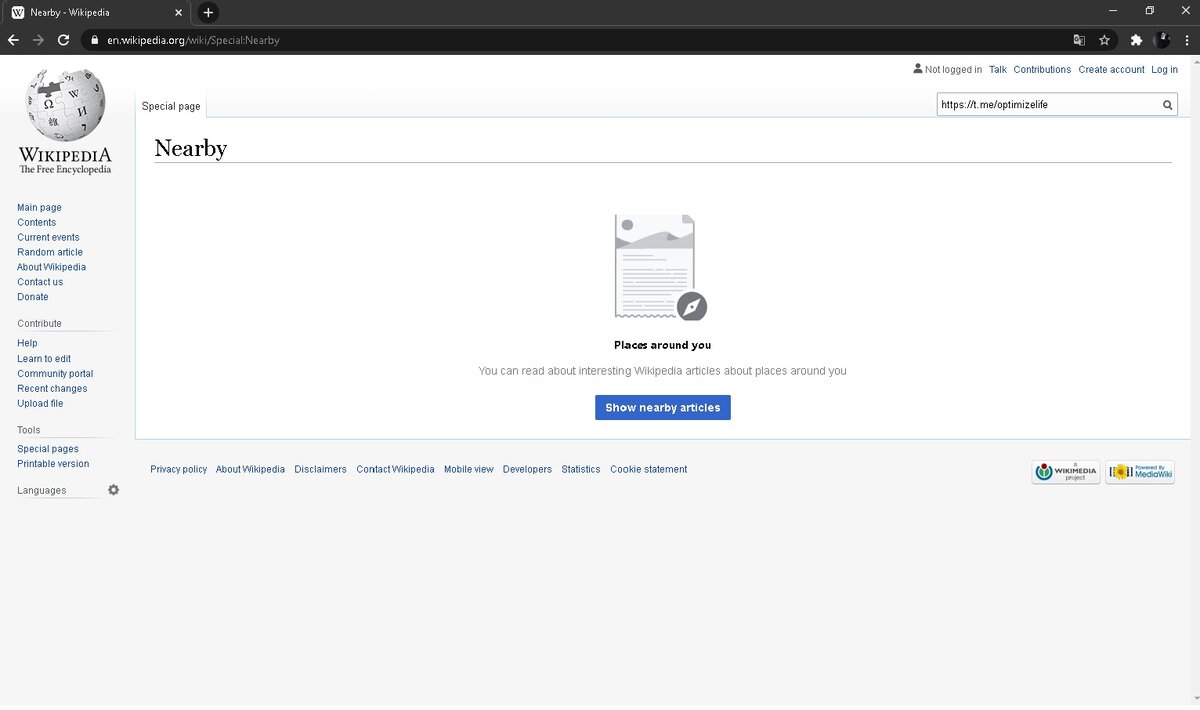
Task: Open the Languages settings gear
Action: pos(113,490)
